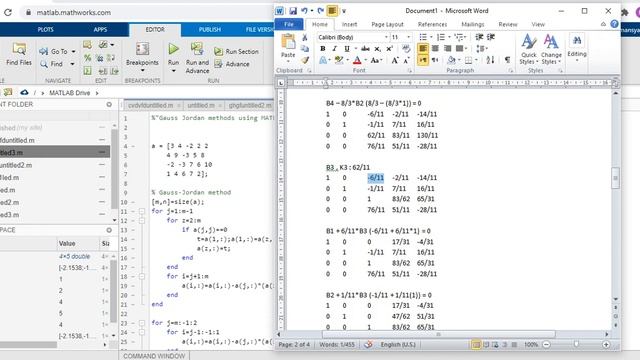
Task: Click the Undo arrow in Word
Action: [x=304, y=11]
